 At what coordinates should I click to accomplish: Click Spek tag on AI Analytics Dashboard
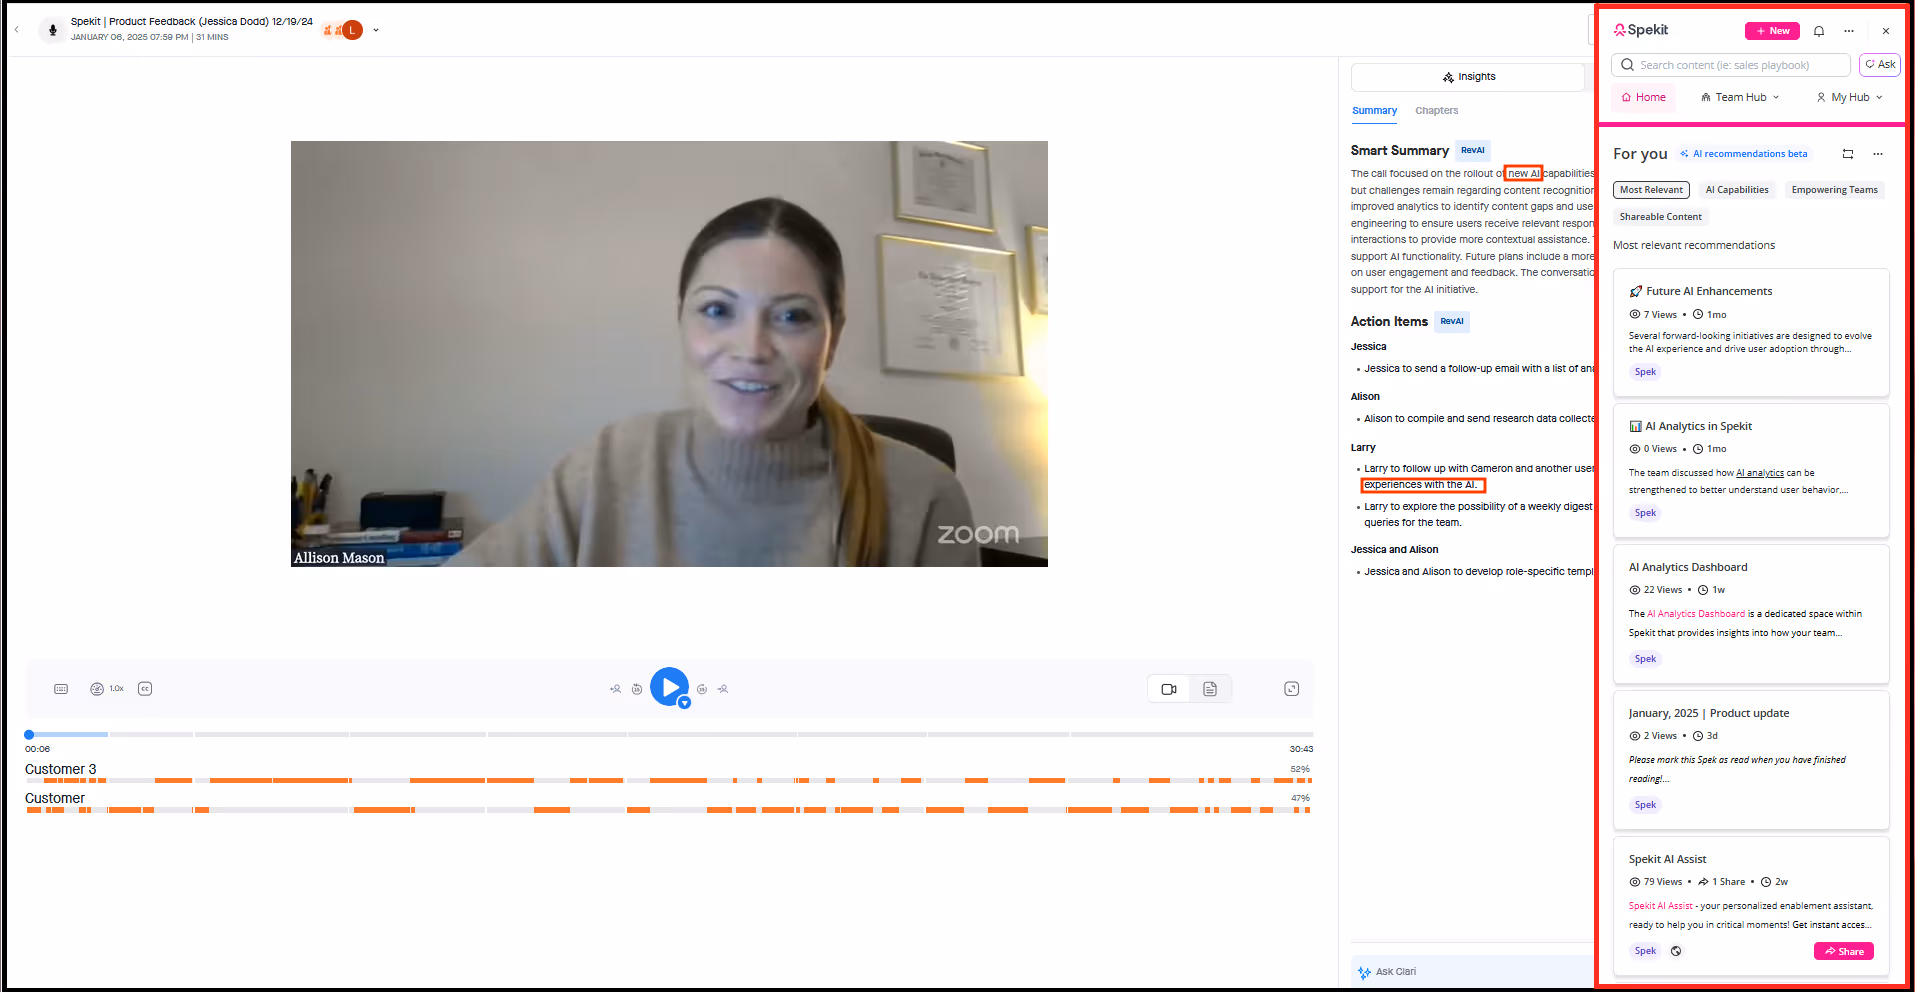pyautogui.click(x=1645, y=659)
